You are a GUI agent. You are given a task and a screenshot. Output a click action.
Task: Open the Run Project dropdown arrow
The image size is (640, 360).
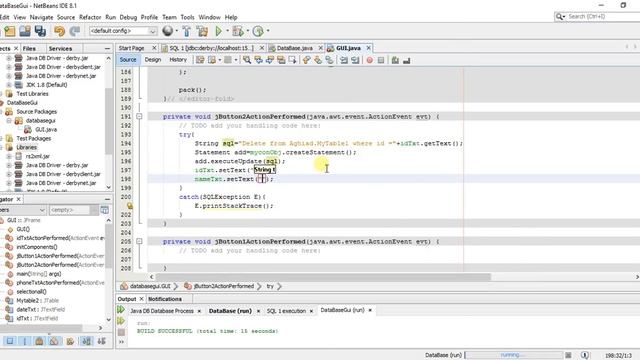(227, 31)
